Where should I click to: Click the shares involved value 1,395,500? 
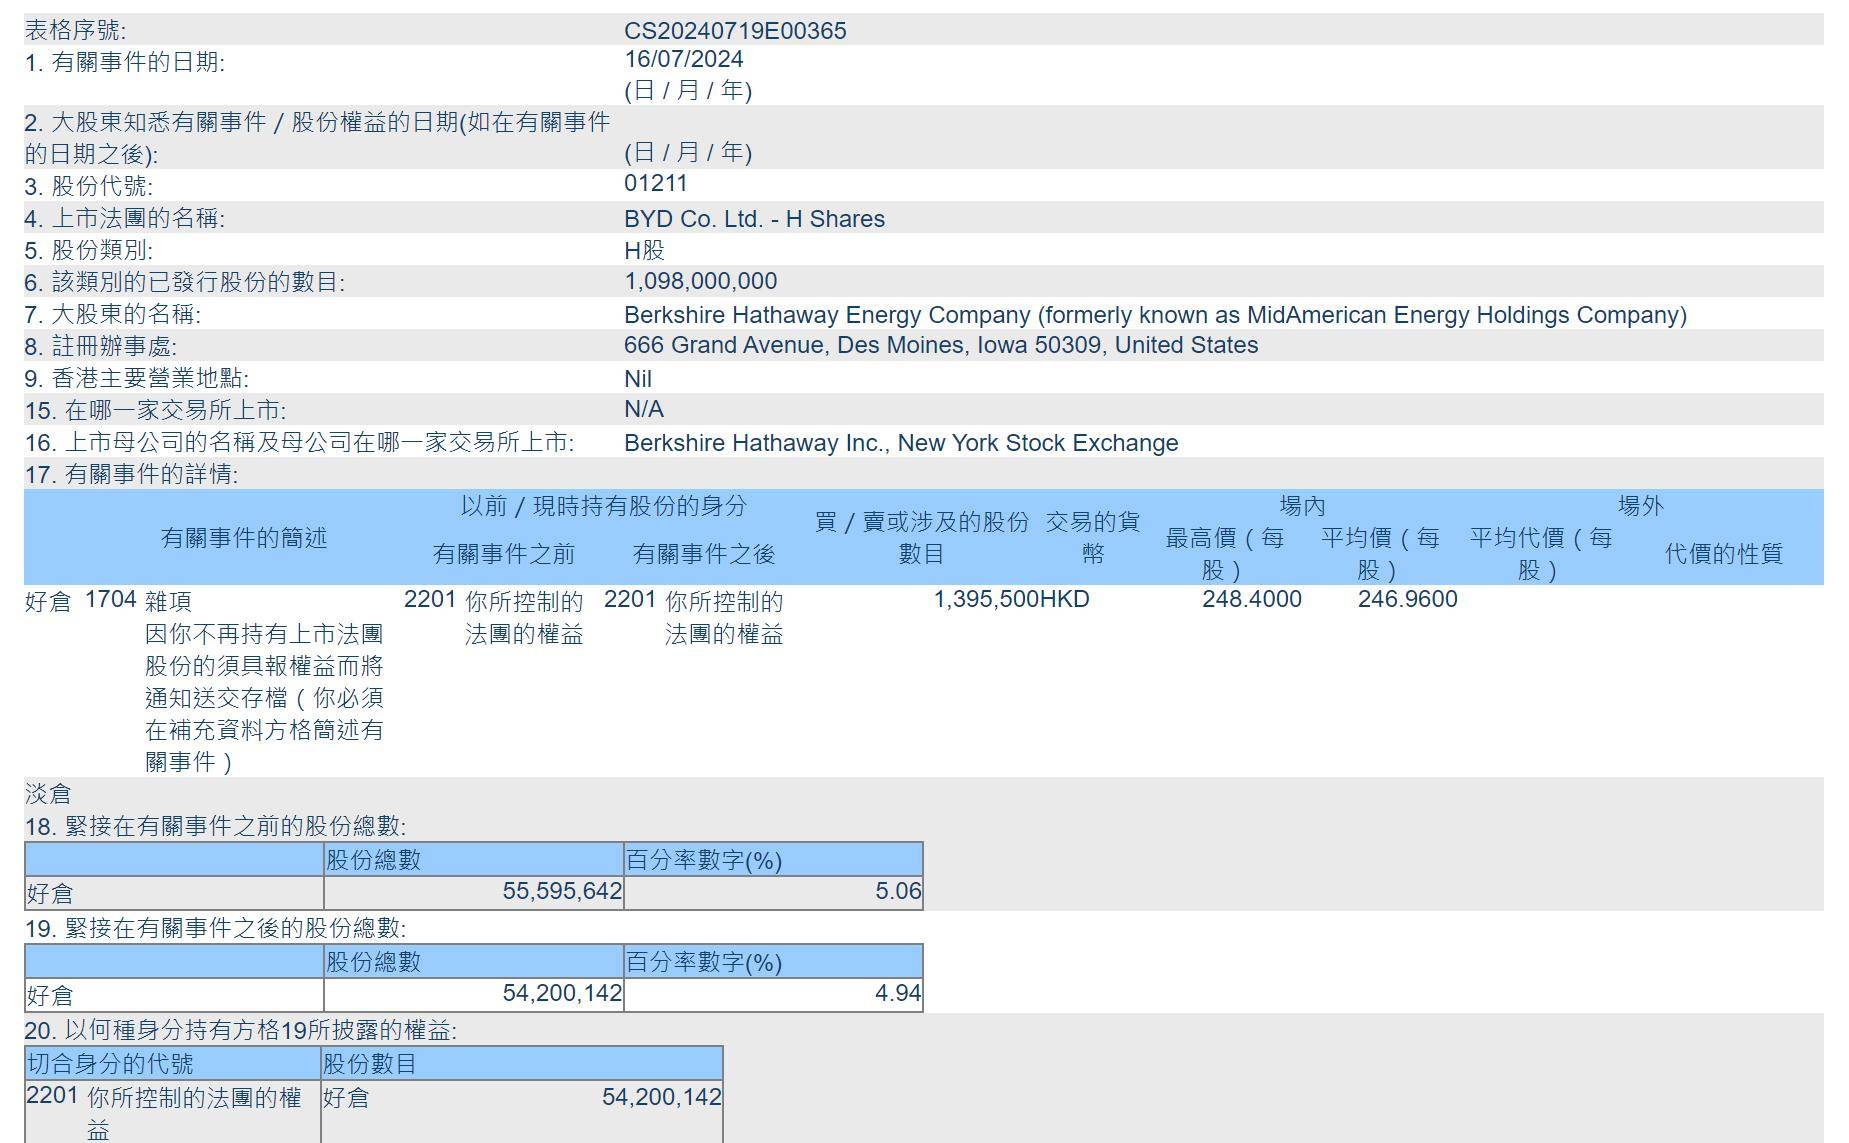tap(985, 600)
